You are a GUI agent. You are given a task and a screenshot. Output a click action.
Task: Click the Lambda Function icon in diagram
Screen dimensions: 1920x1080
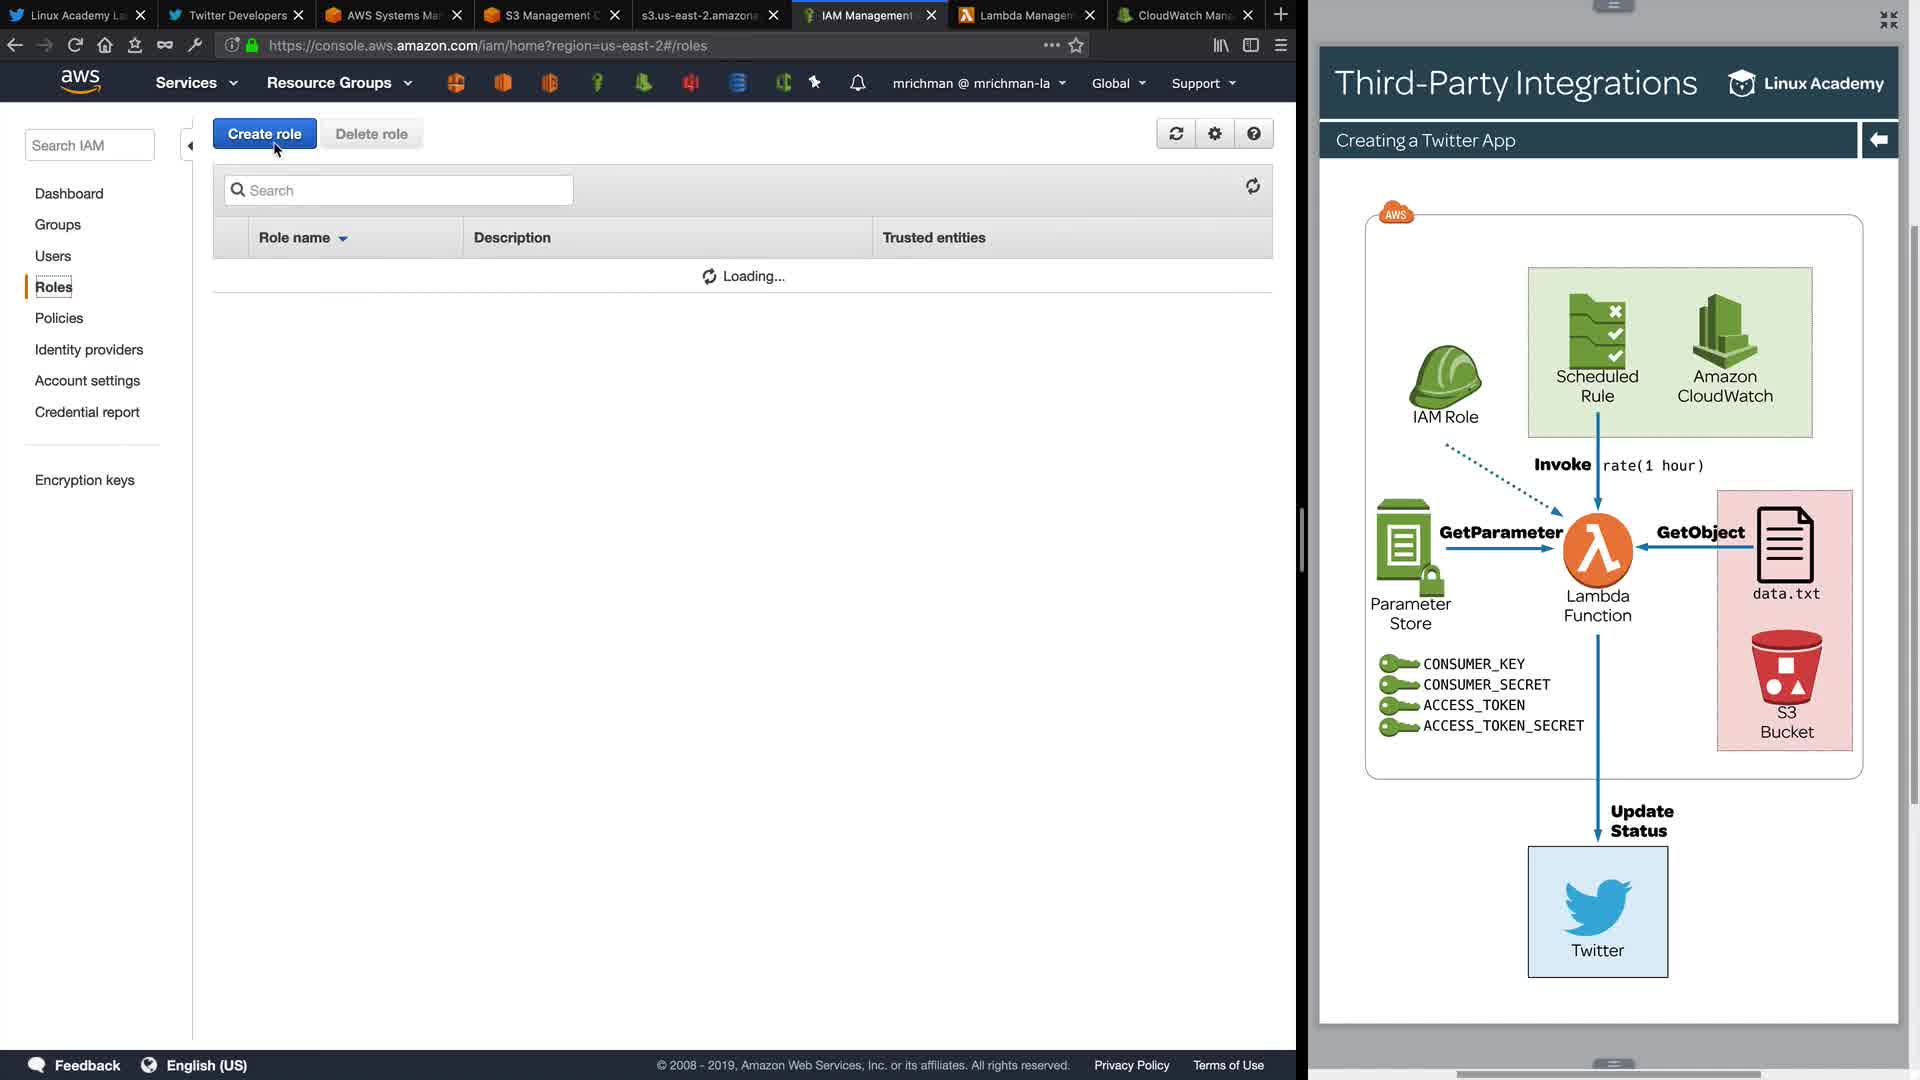pos(1597,550)
